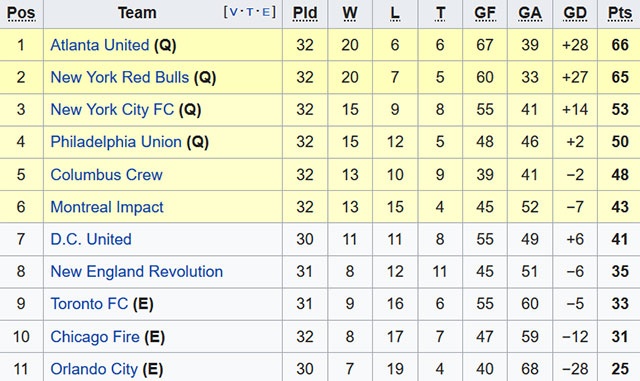
Task: Click the GD column header abbreviation
Action: [x=575, y=13]
